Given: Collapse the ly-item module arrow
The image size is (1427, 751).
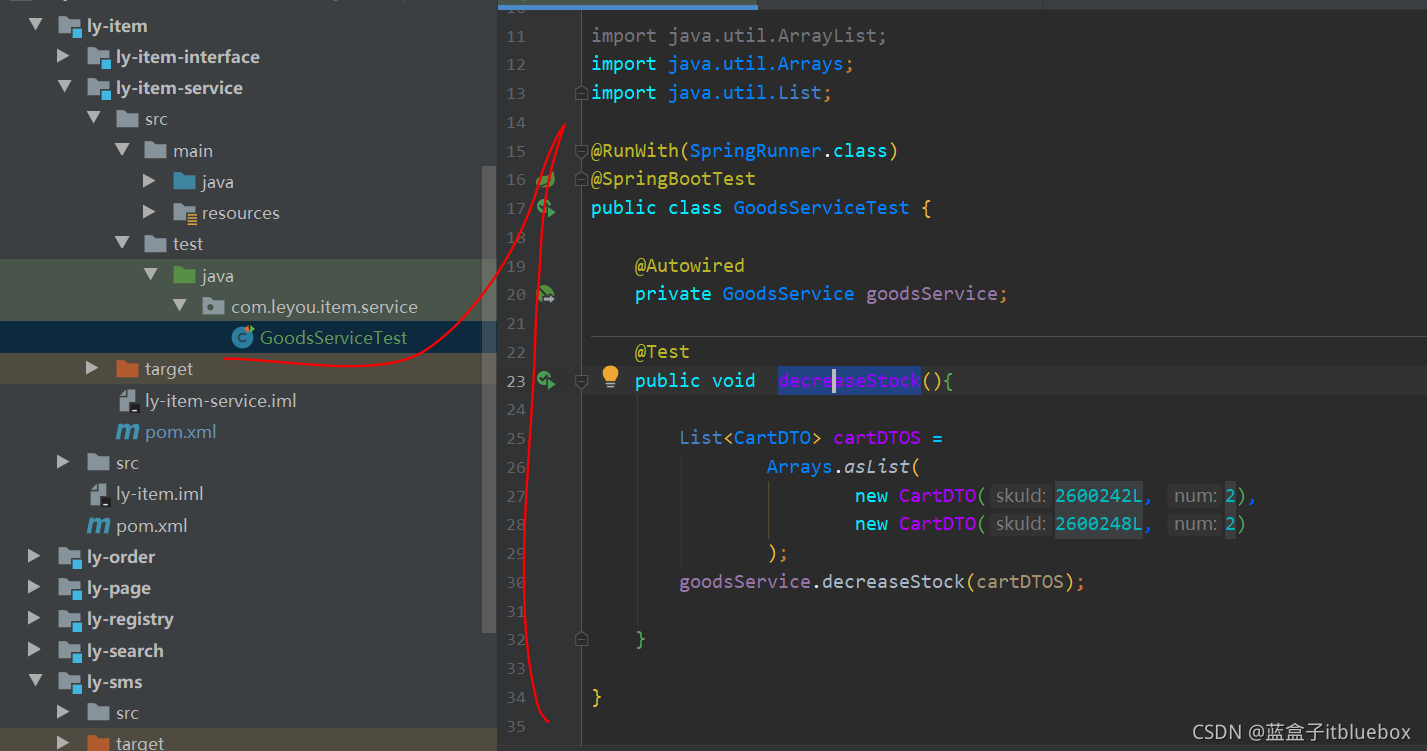Looking at the screenshot, I should 37,25.
